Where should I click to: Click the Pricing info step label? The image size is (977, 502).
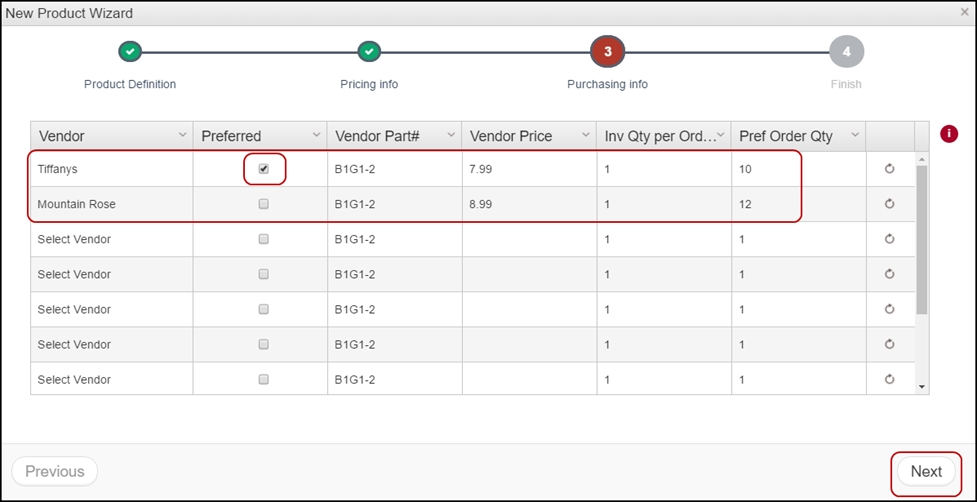pos(369,84)
